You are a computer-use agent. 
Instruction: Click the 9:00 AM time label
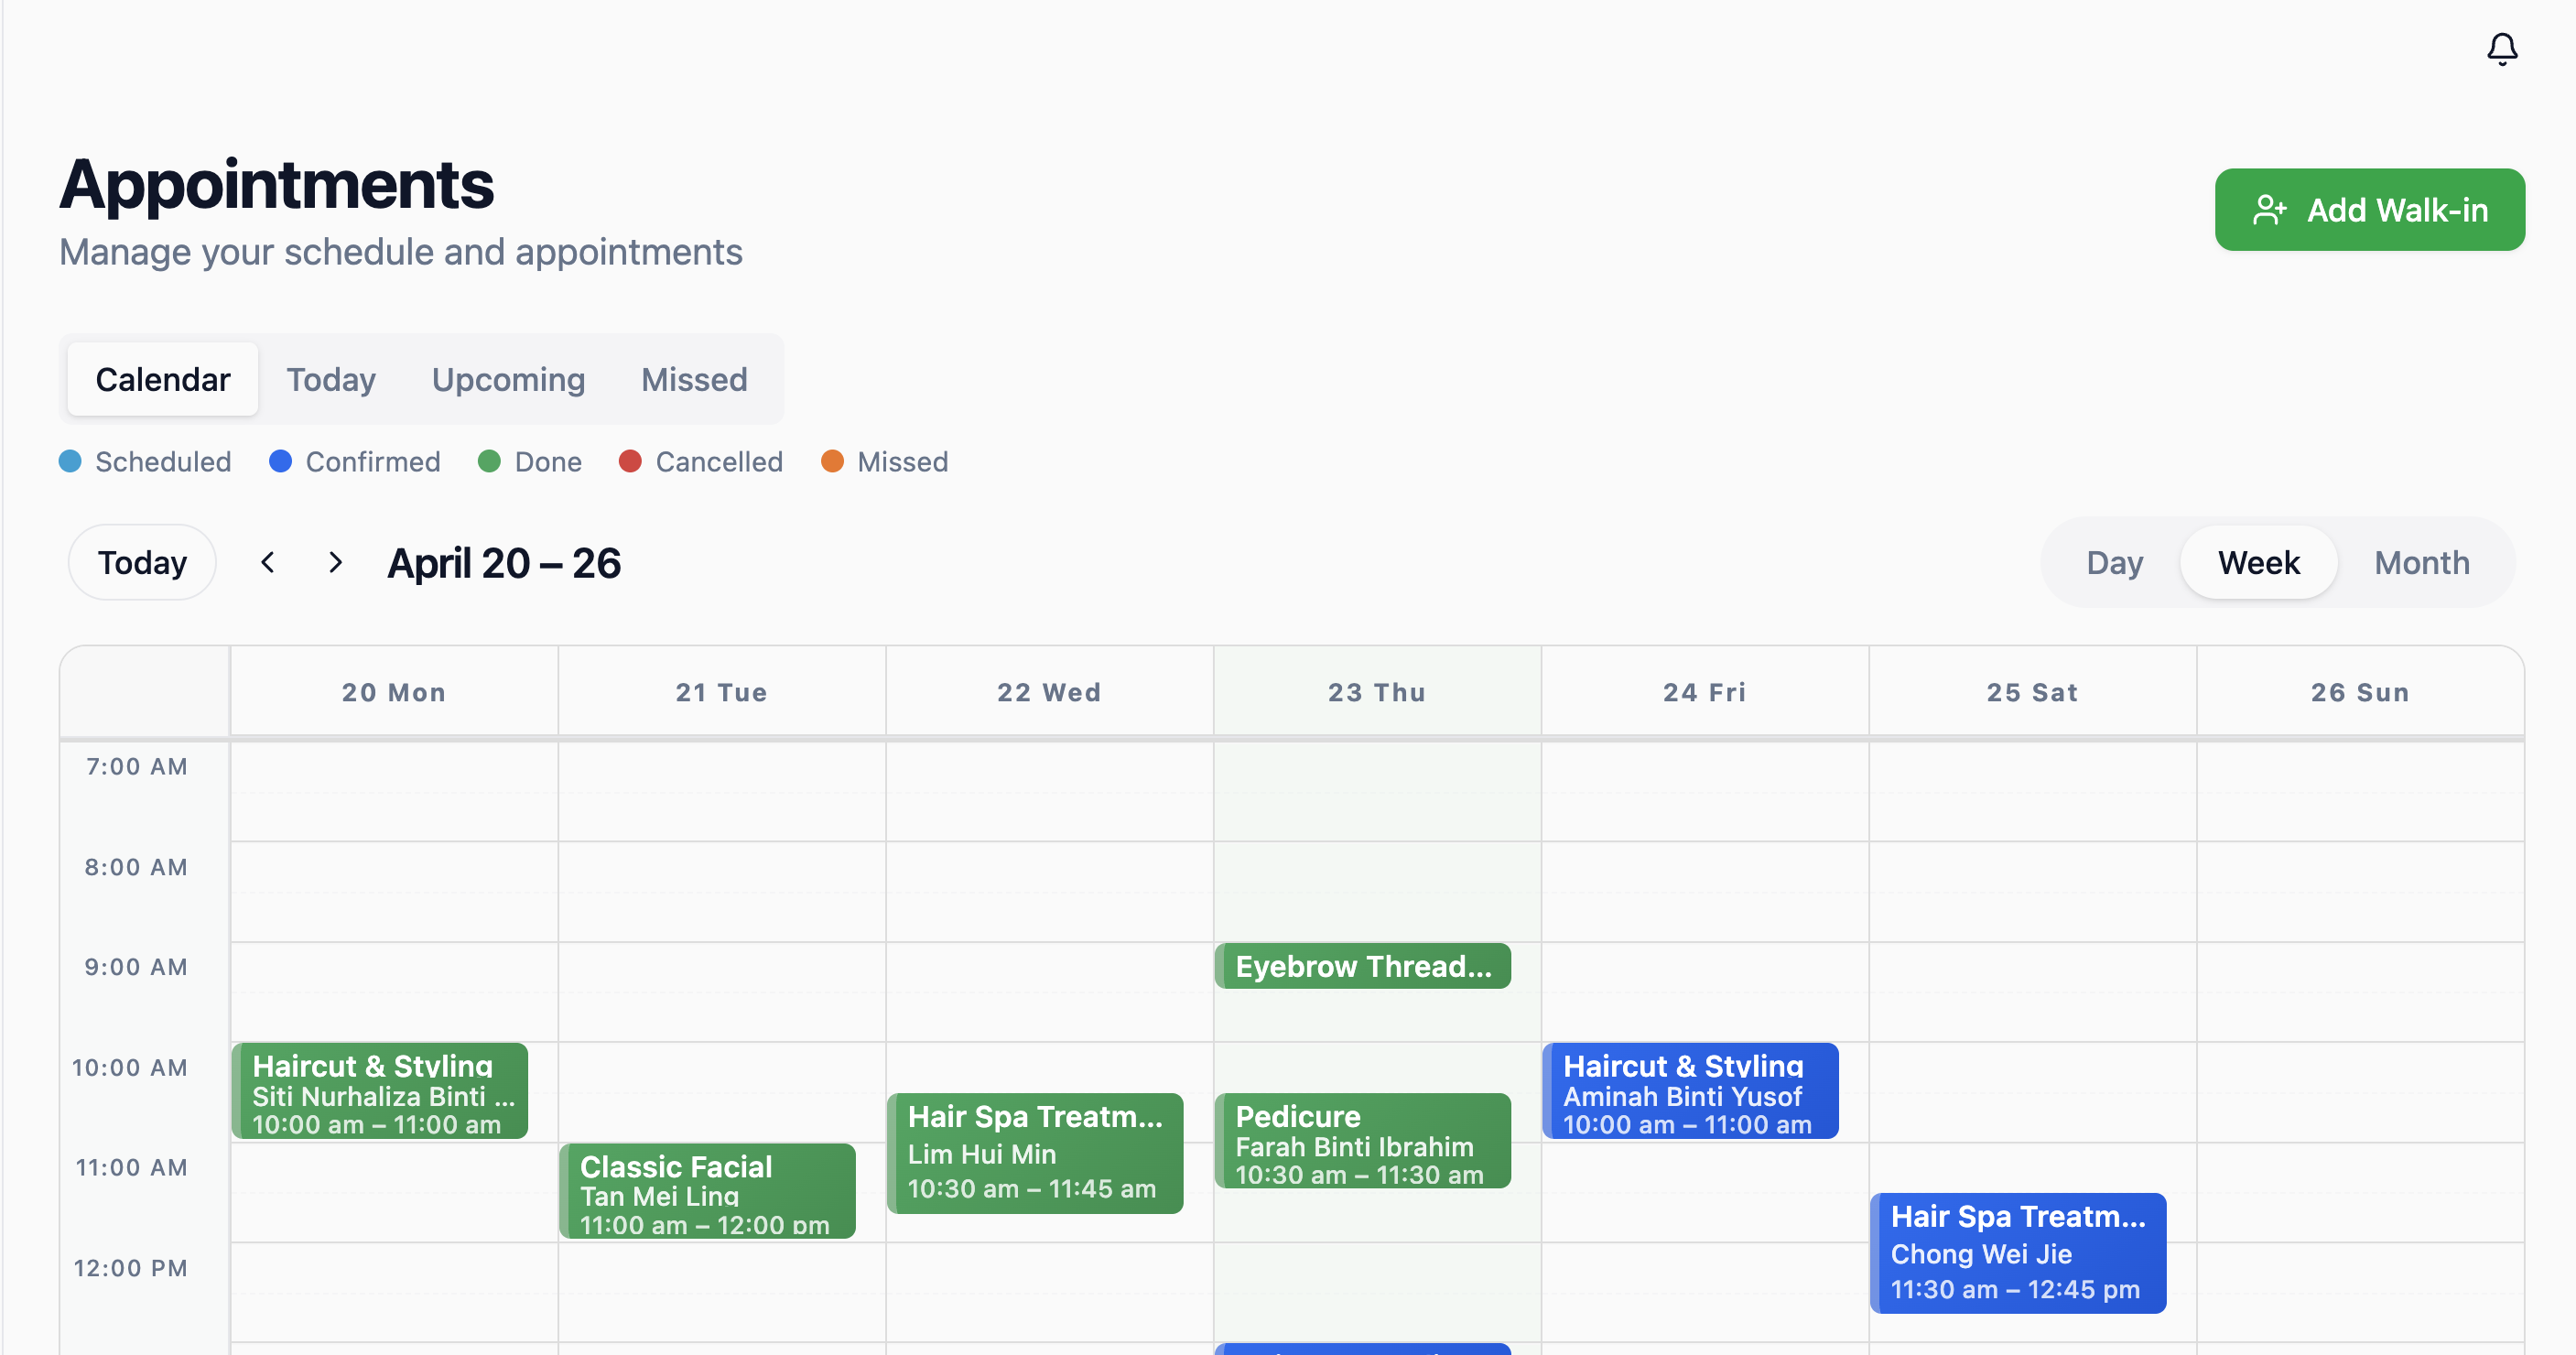coord(136,967)
